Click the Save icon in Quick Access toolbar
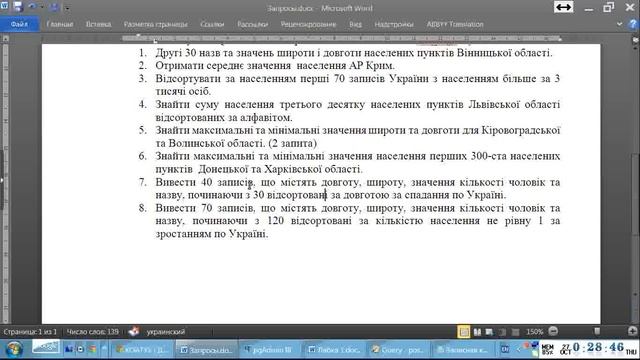The image size is (640, 360). pyautogui.click(x=18, y=7)
